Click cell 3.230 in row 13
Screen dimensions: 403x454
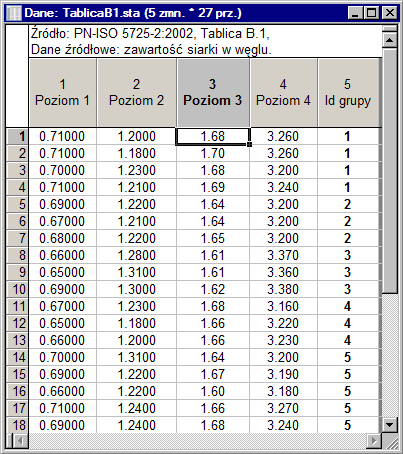point(283,340)
